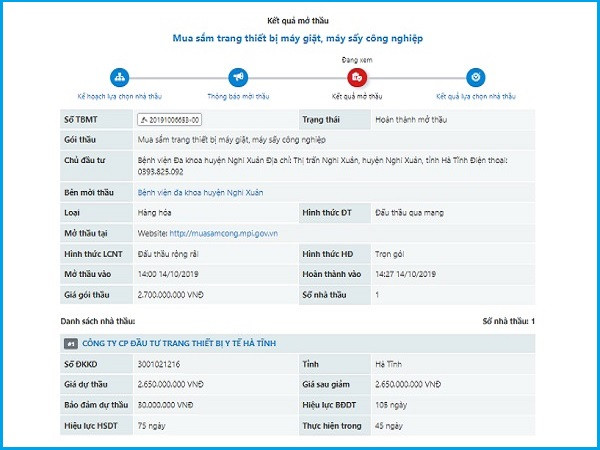
Task: Select the Giá sau giảm value 2.650.000.000 VNĐ
Action: (408, 384)
